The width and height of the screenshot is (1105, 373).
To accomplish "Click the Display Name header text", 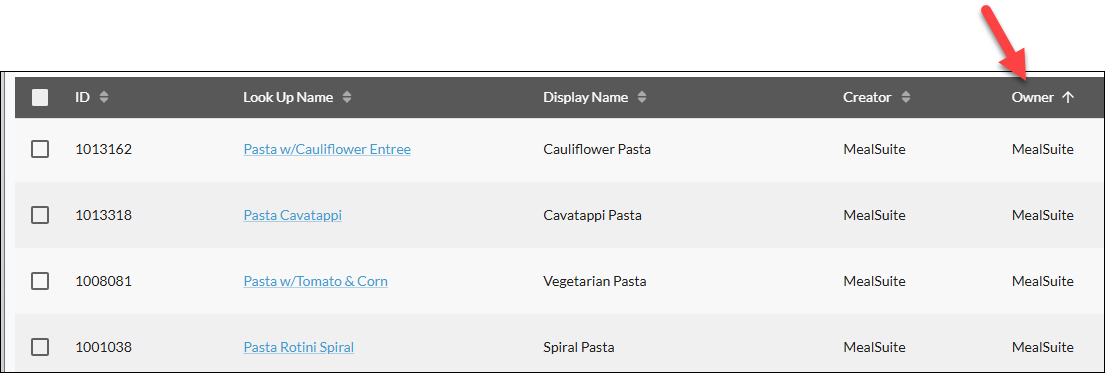I will [586, 98].
